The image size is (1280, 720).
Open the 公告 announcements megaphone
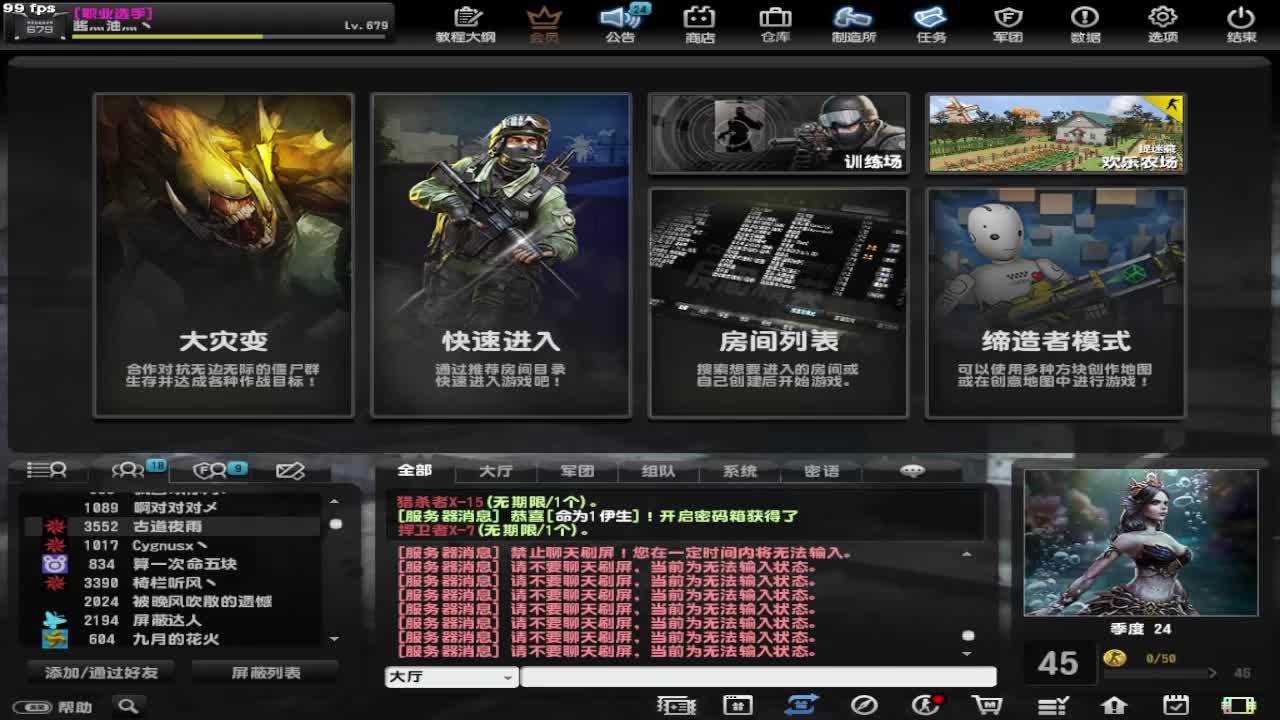pyautogui.click(x=621, y=24)
